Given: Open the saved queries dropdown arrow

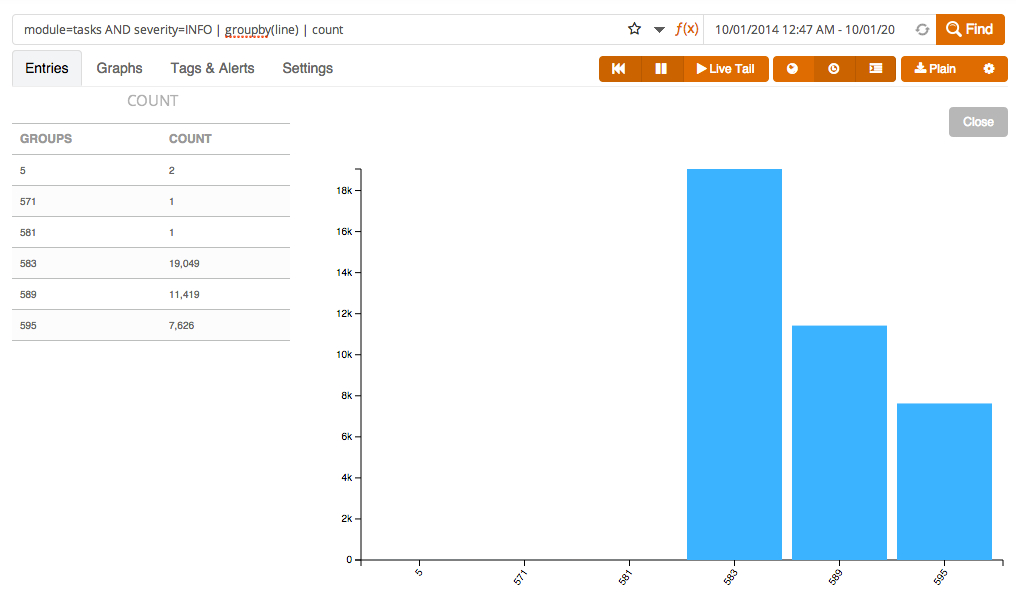Looking at the screenshot, I should [659, 30].
